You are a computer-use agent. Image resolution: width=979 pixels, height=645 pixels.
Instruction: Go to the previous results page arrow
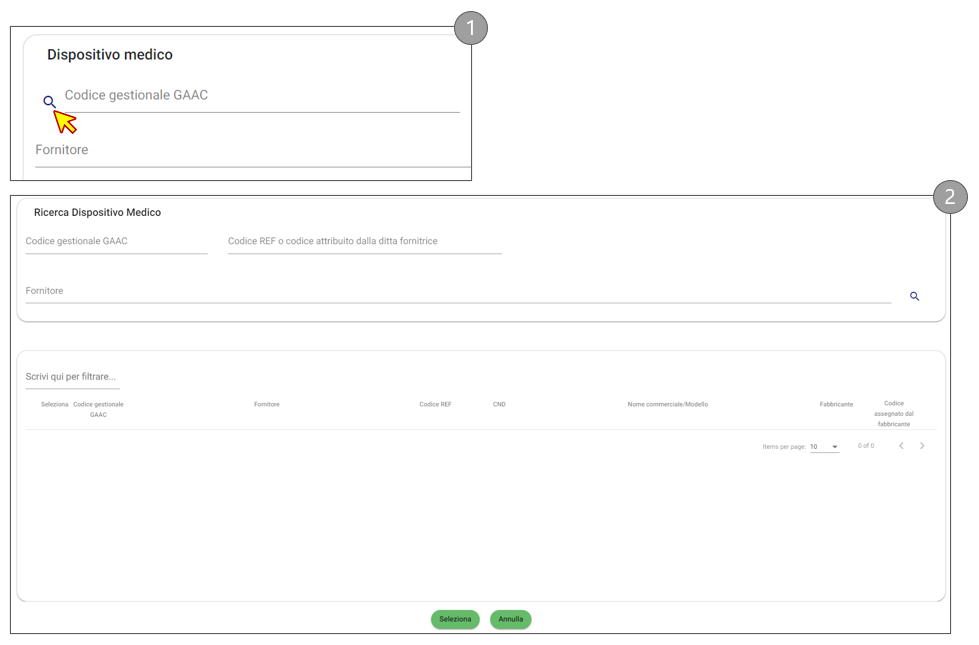(901, 446)
